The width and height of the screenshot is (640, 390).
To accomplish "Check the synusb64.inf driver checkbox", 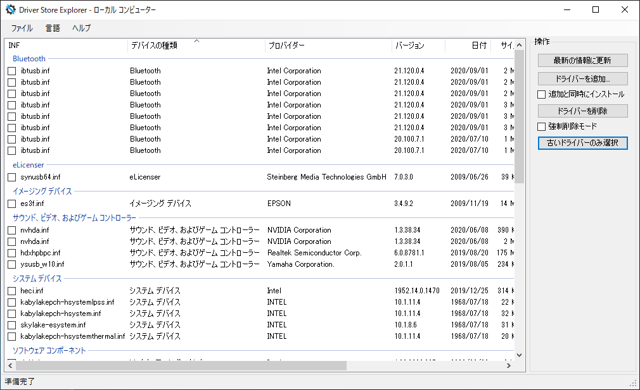I will (12, 177).
